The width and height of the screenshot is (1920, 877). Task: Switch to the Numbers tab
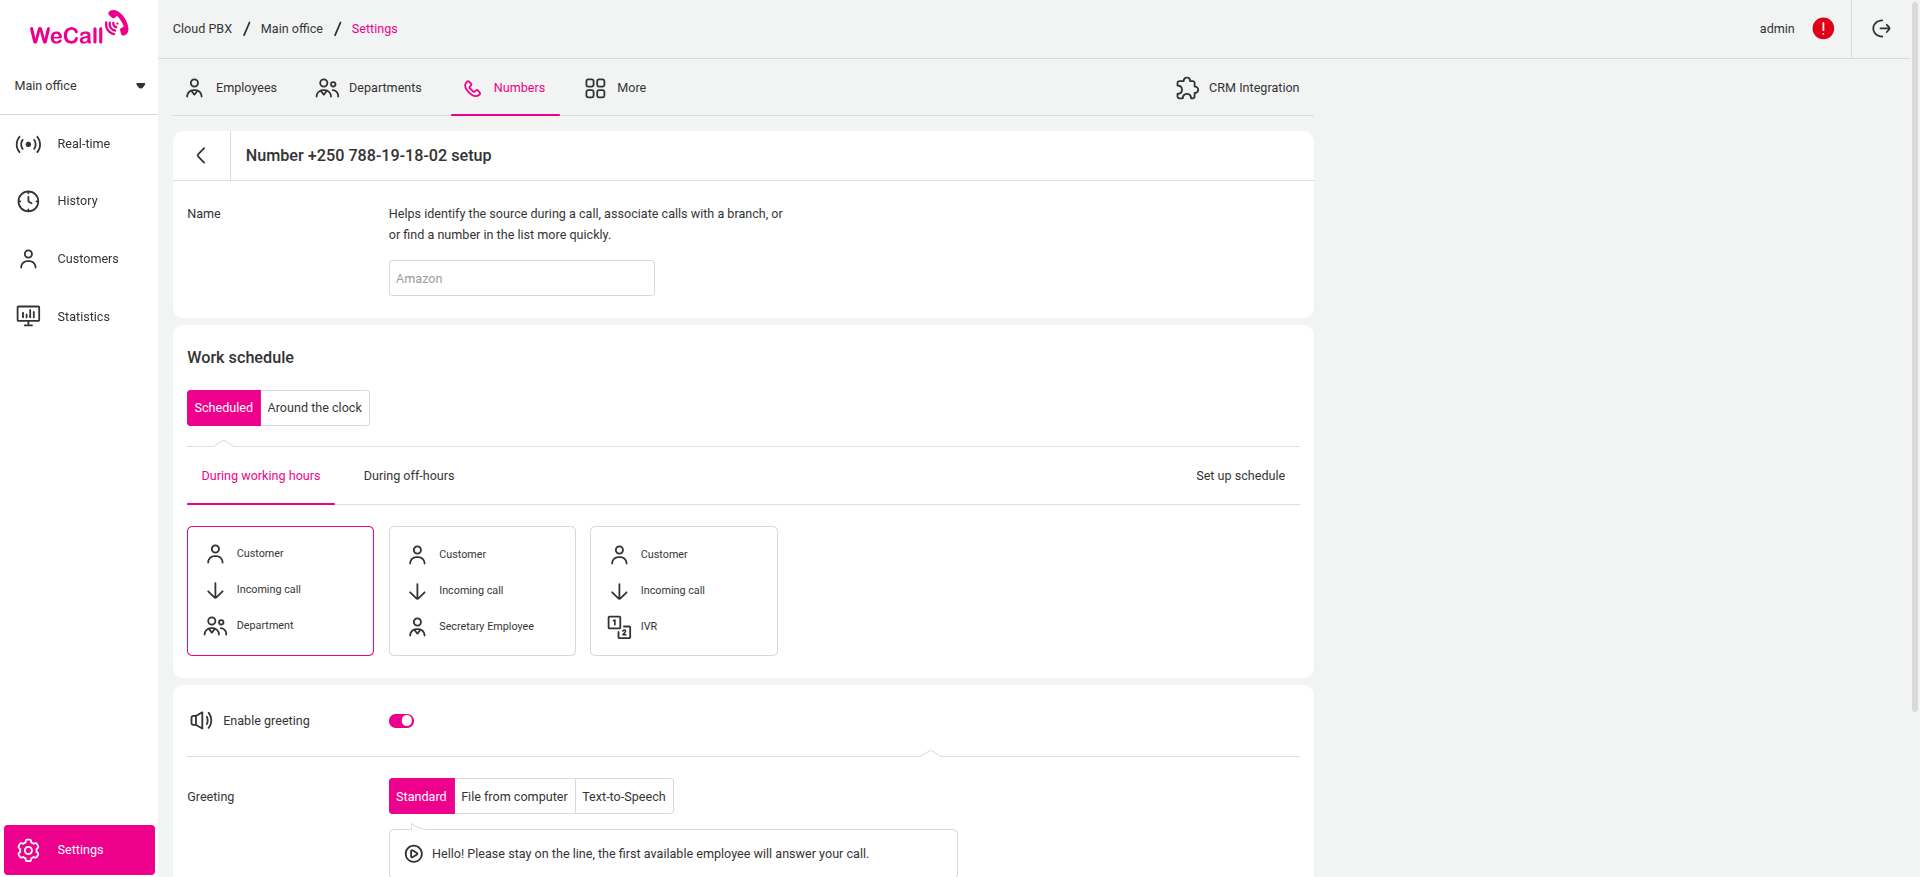pyautogui.click(x=505, y=88)
